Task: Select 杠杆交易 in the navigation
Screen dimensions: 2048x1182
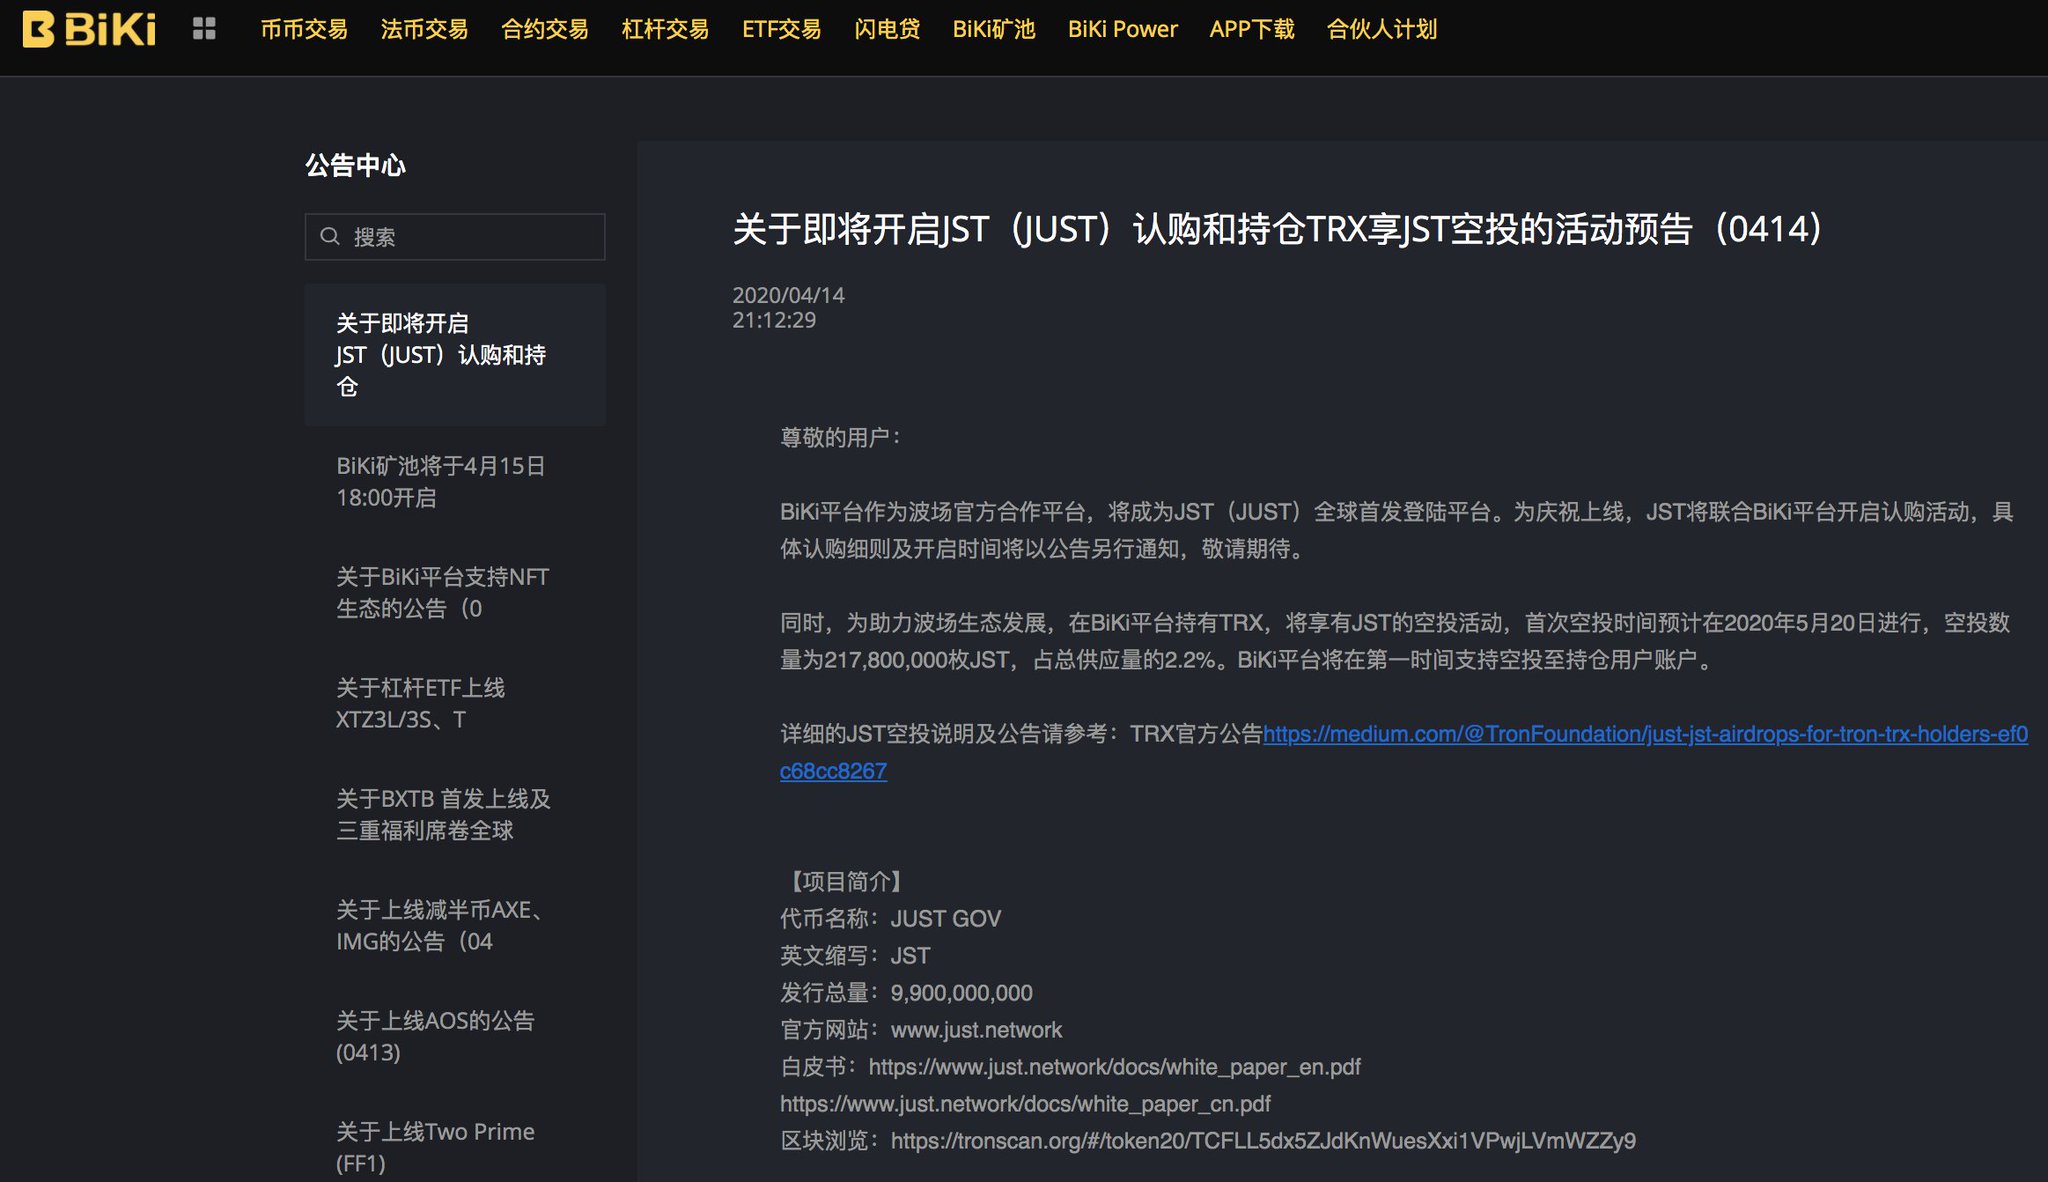Action: (665, 29)
